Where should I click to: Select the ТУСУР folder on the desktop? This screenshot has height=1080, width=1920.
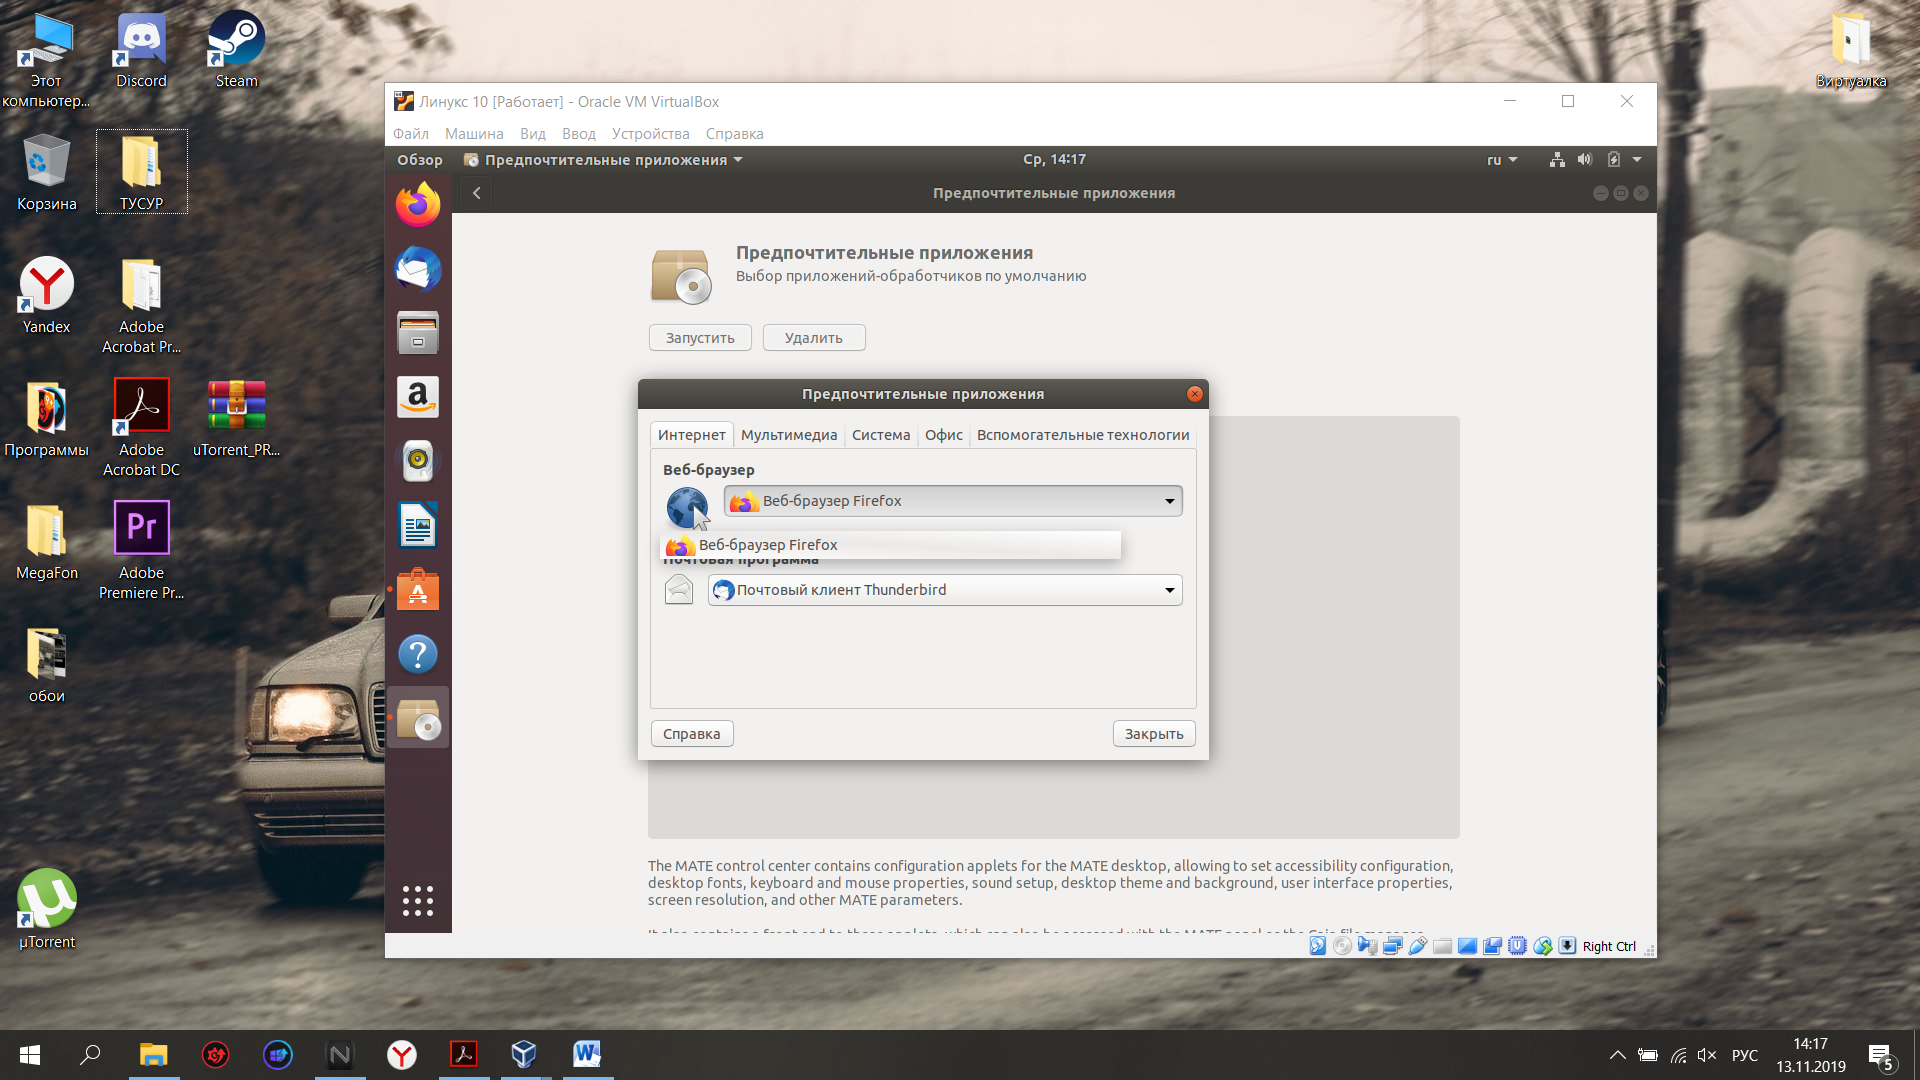(141, 172)
